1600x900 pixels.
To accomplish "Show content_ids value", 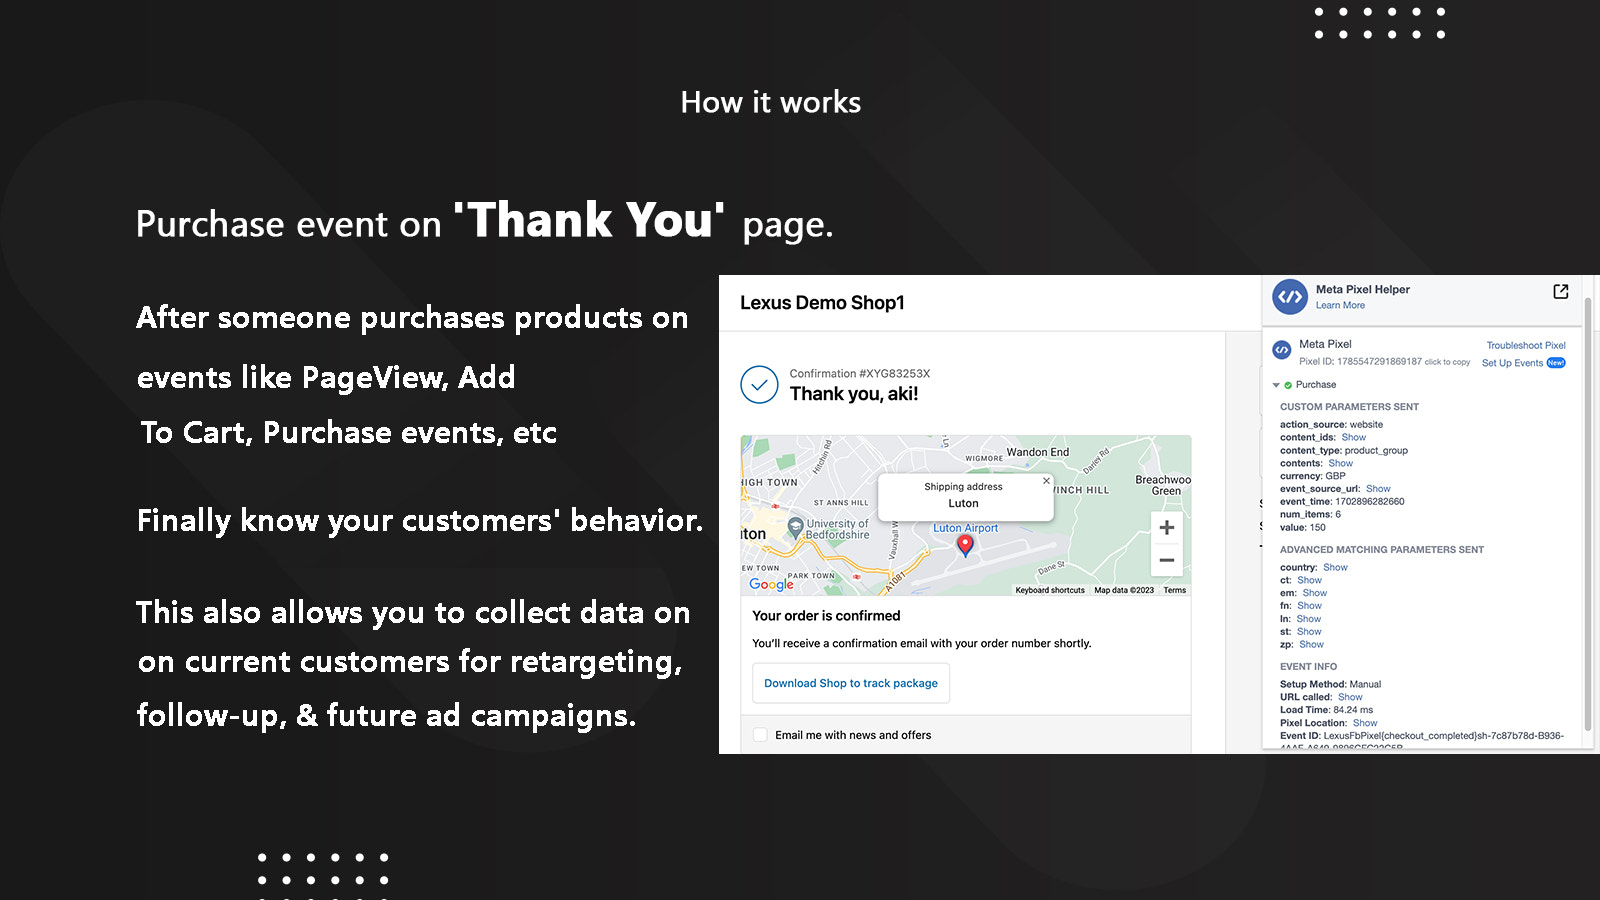I will click(1353, 438).
